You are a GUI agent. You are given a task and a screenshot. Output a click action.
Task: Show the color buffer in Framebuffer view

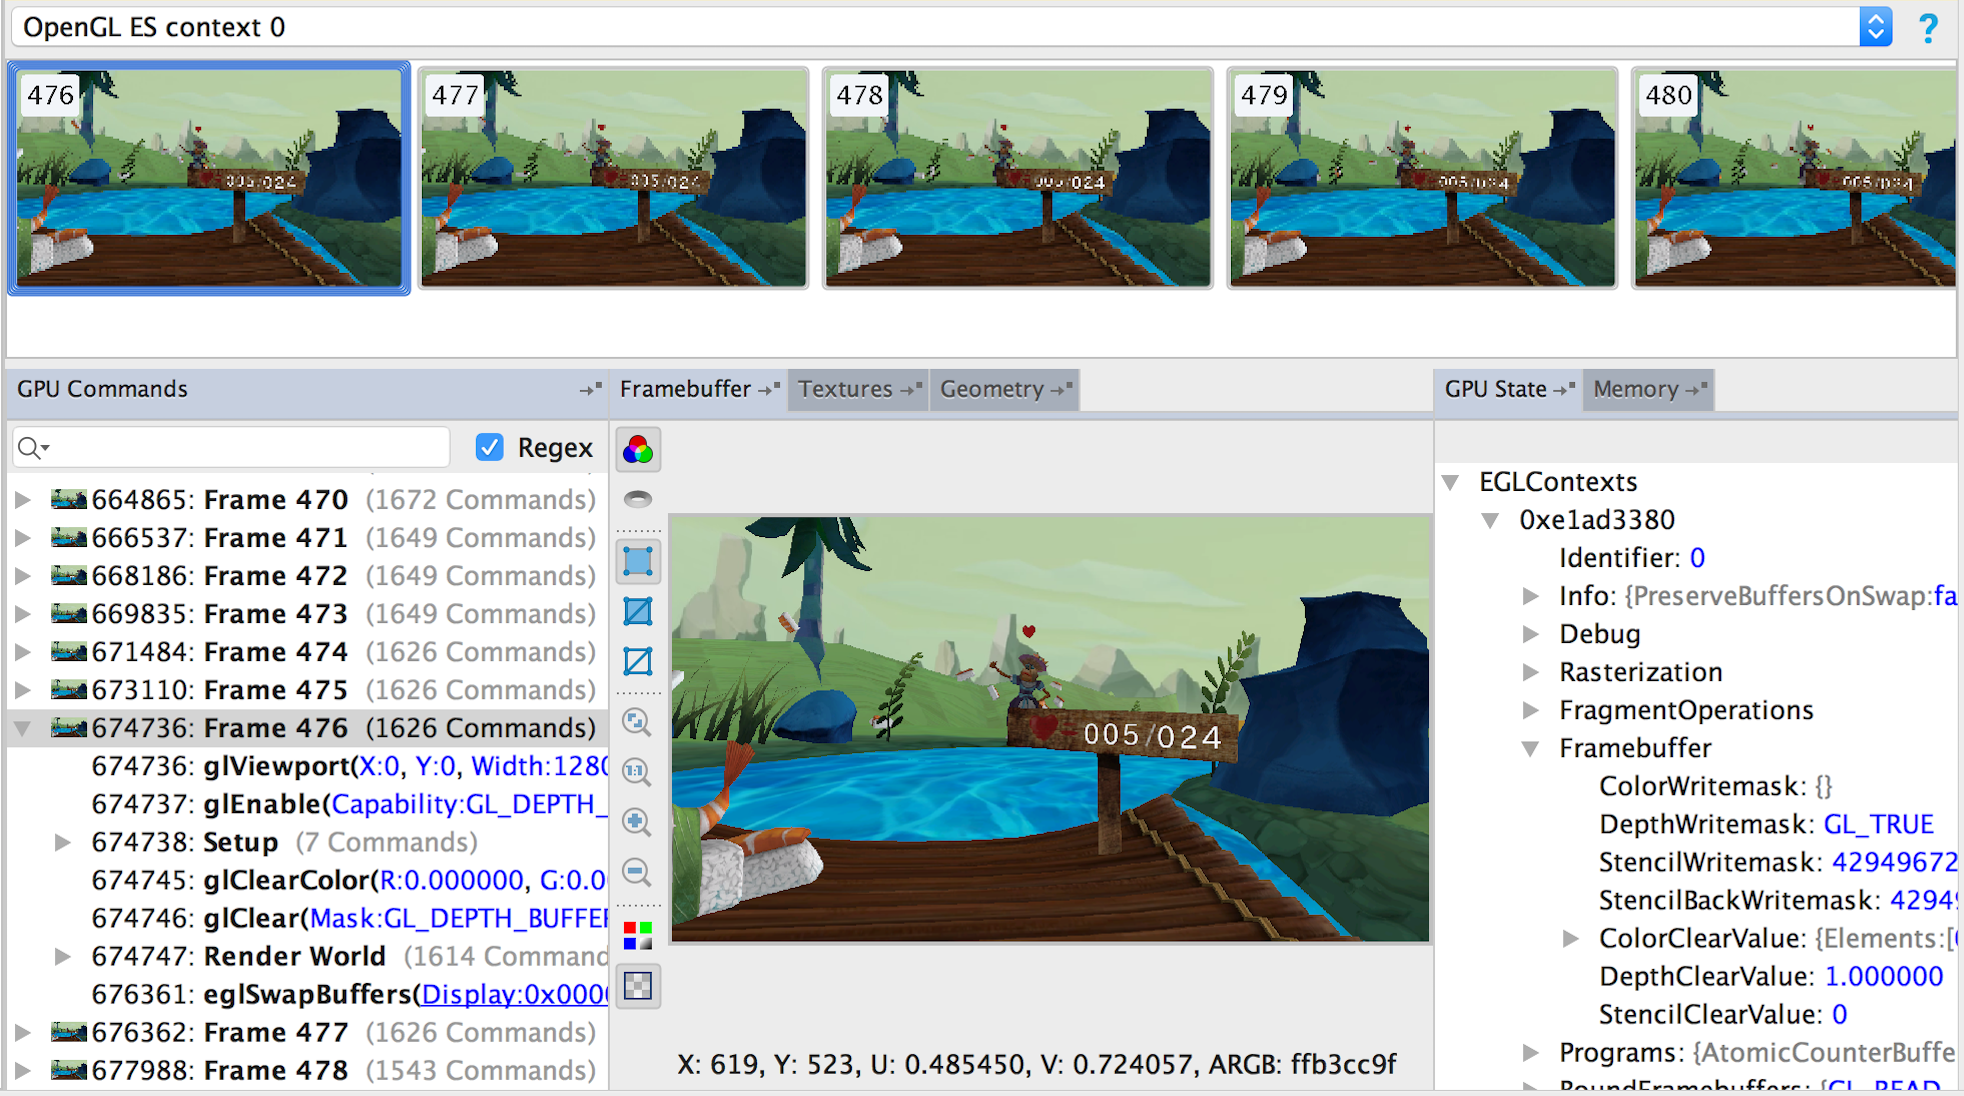click(638, 450)
